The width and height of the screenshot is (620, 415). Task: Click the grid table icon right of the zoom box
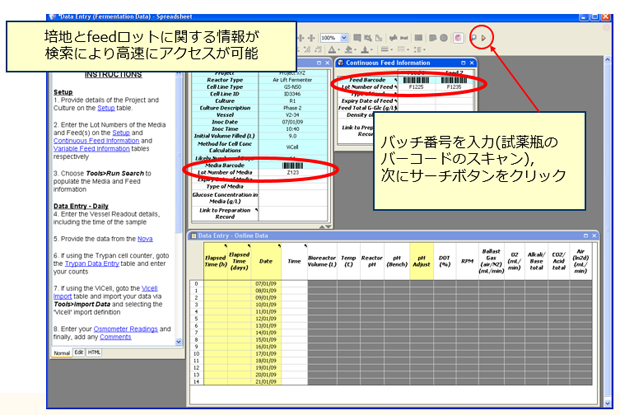tap(357, 38)
